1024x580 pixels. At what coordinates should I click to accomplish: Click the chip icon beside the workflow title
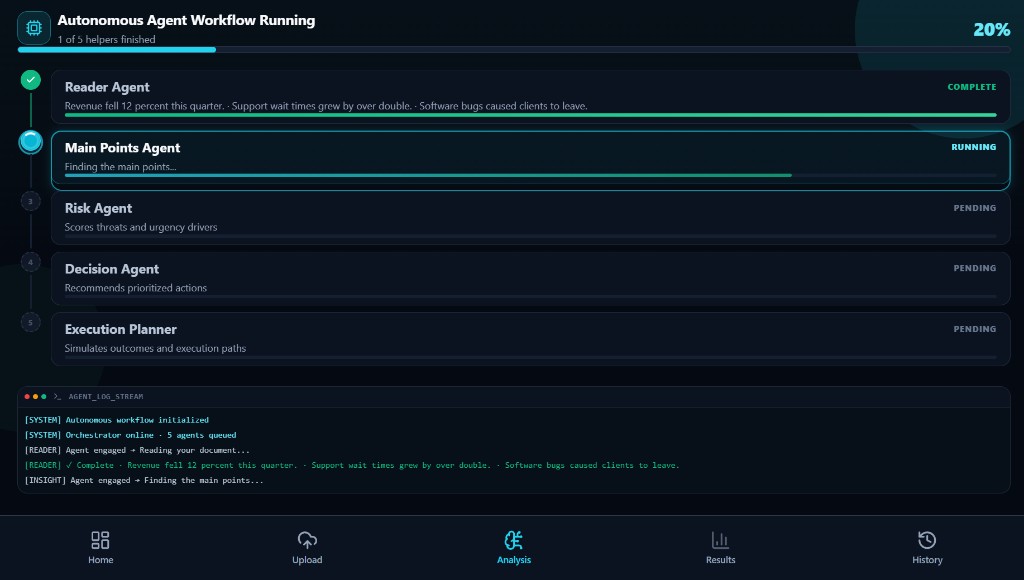(34, 28)
